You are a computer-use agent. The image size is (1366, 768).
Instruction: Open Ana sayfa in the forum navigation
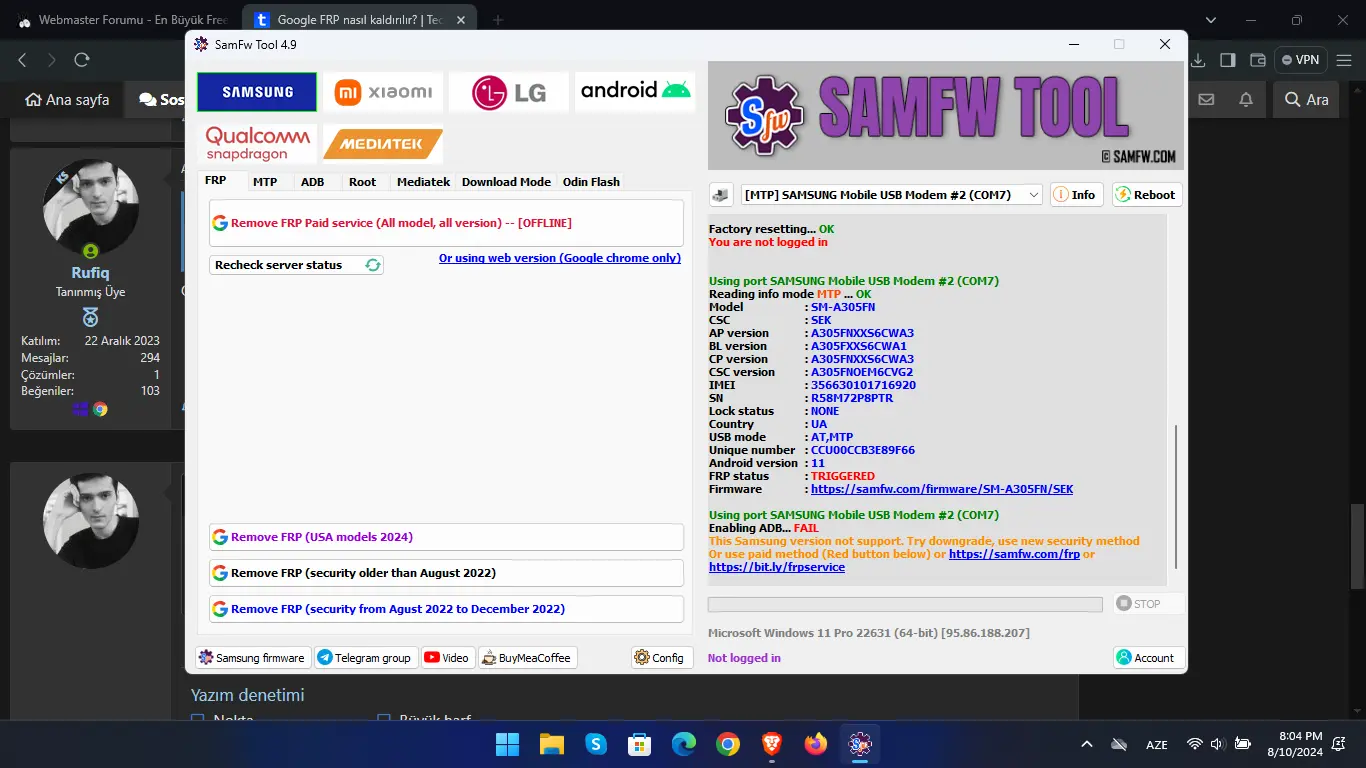67,99
